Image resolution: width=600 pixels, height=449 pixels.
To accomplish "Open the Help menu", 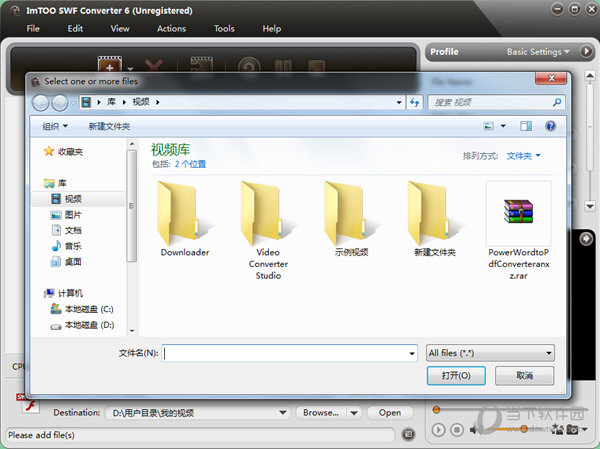I will [x=272, y=29].
